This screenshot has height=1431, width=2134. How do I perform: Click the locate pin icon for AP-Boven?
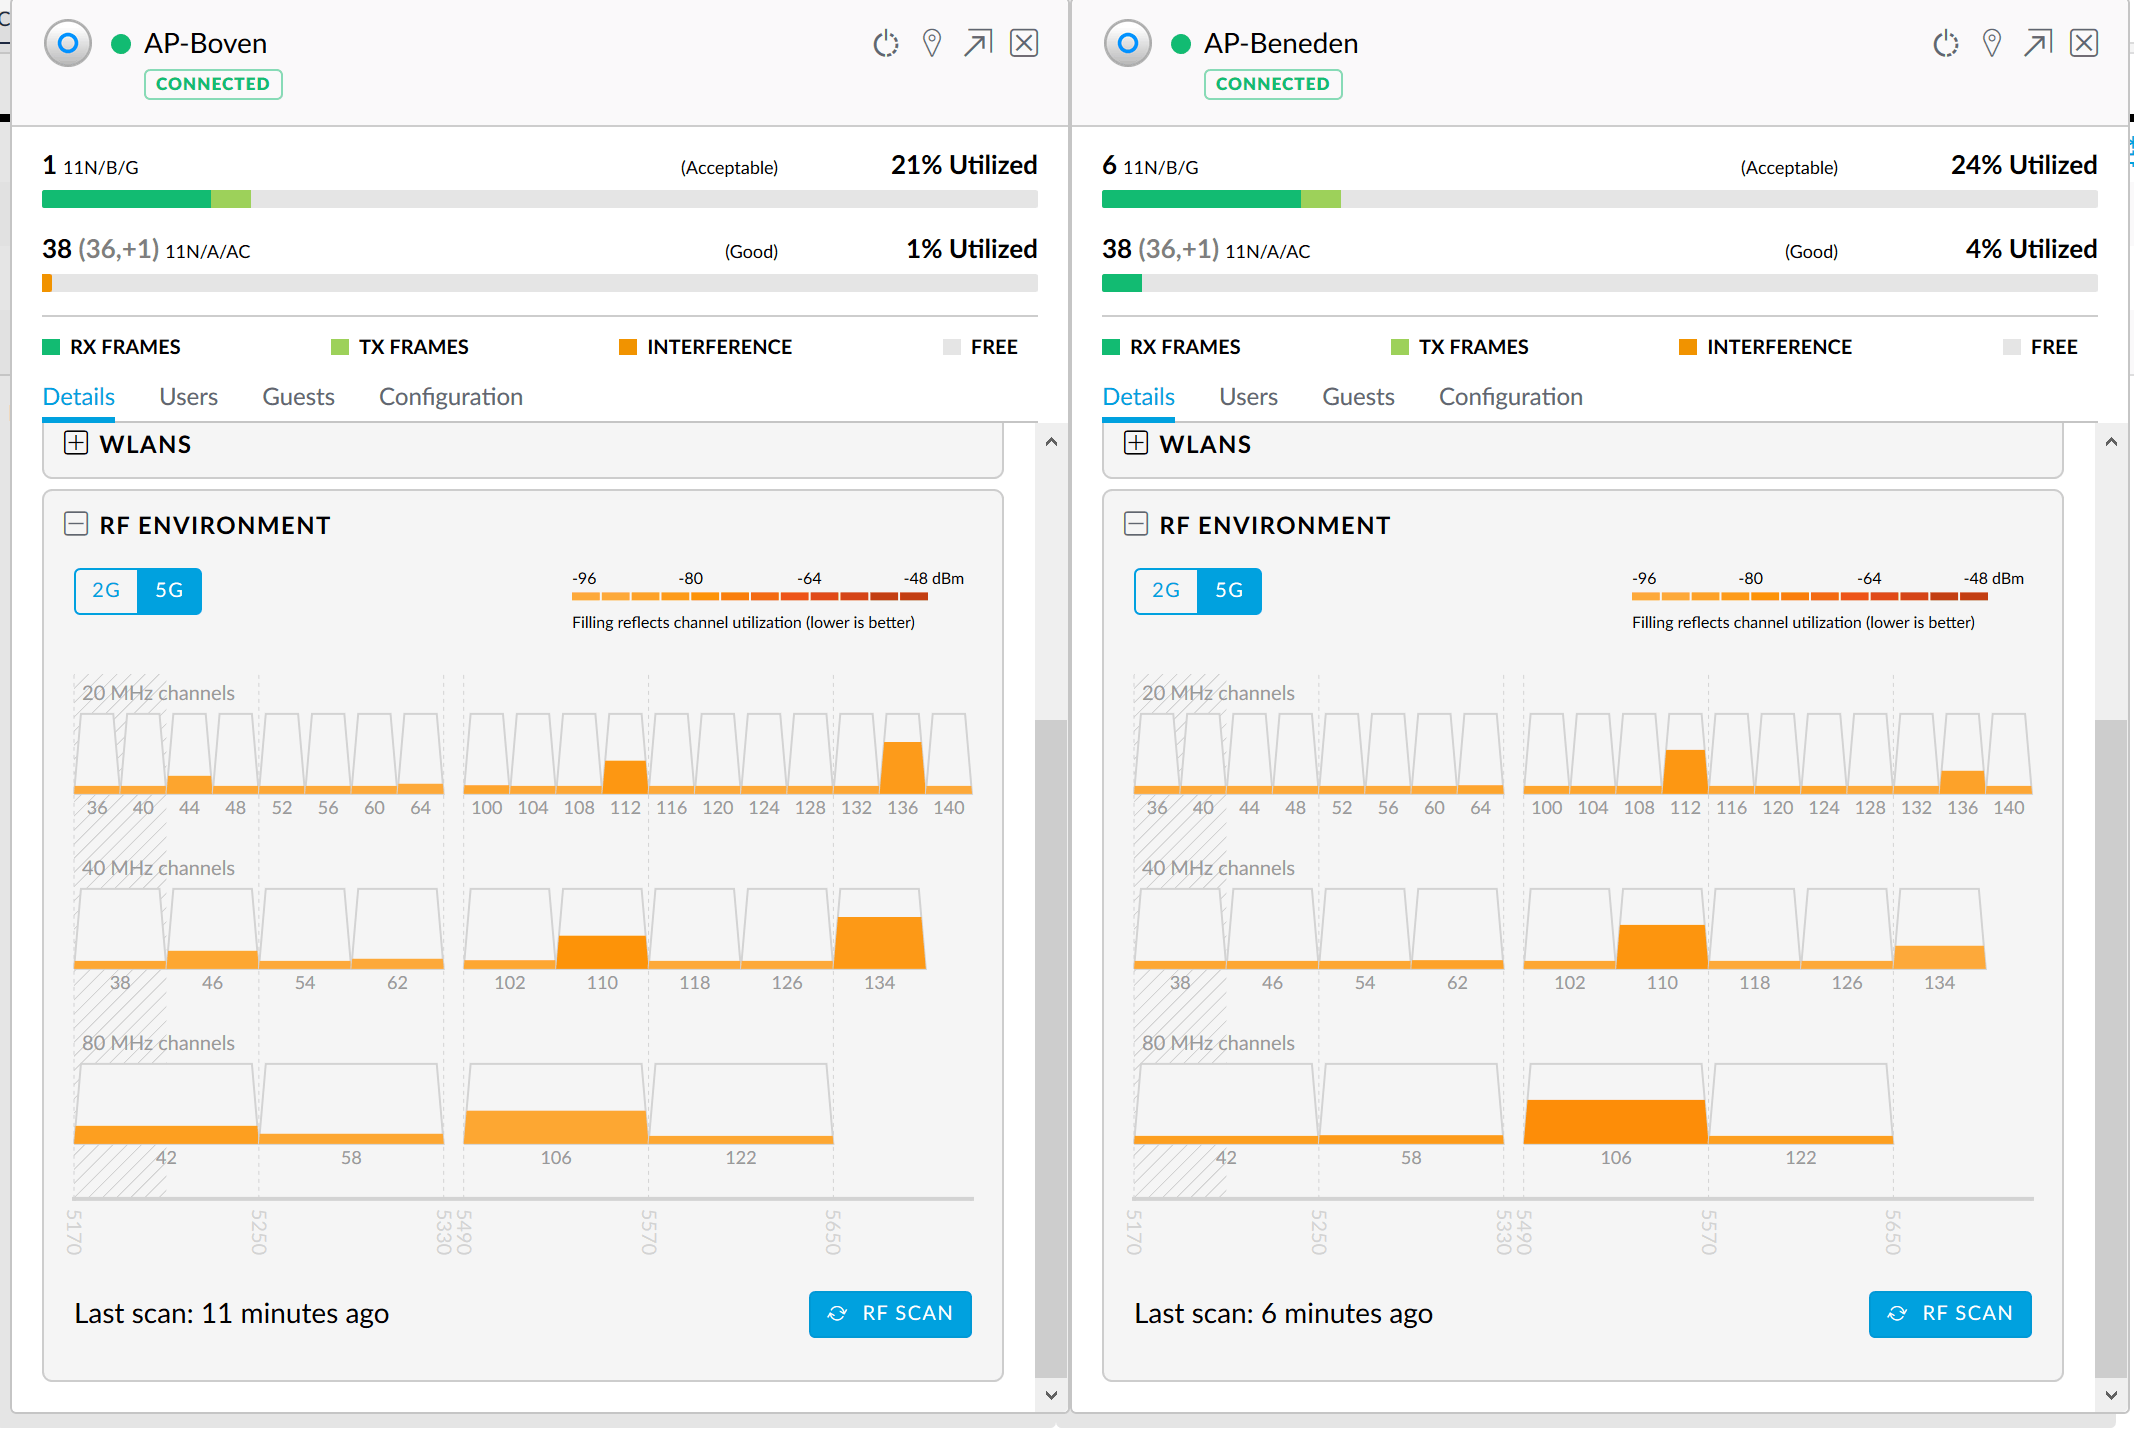click(x=932, y=44)
